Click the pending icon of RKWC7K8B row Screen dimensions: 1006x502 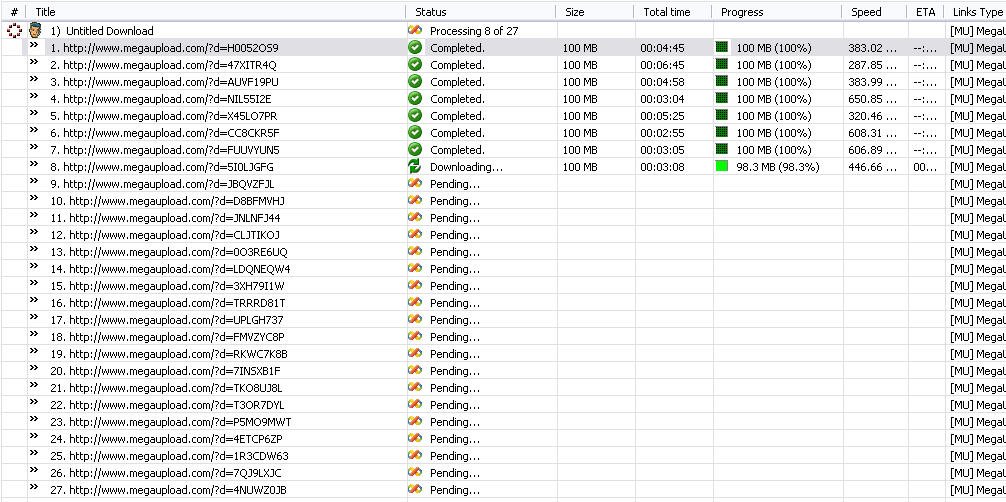click(x=415, y=353)
